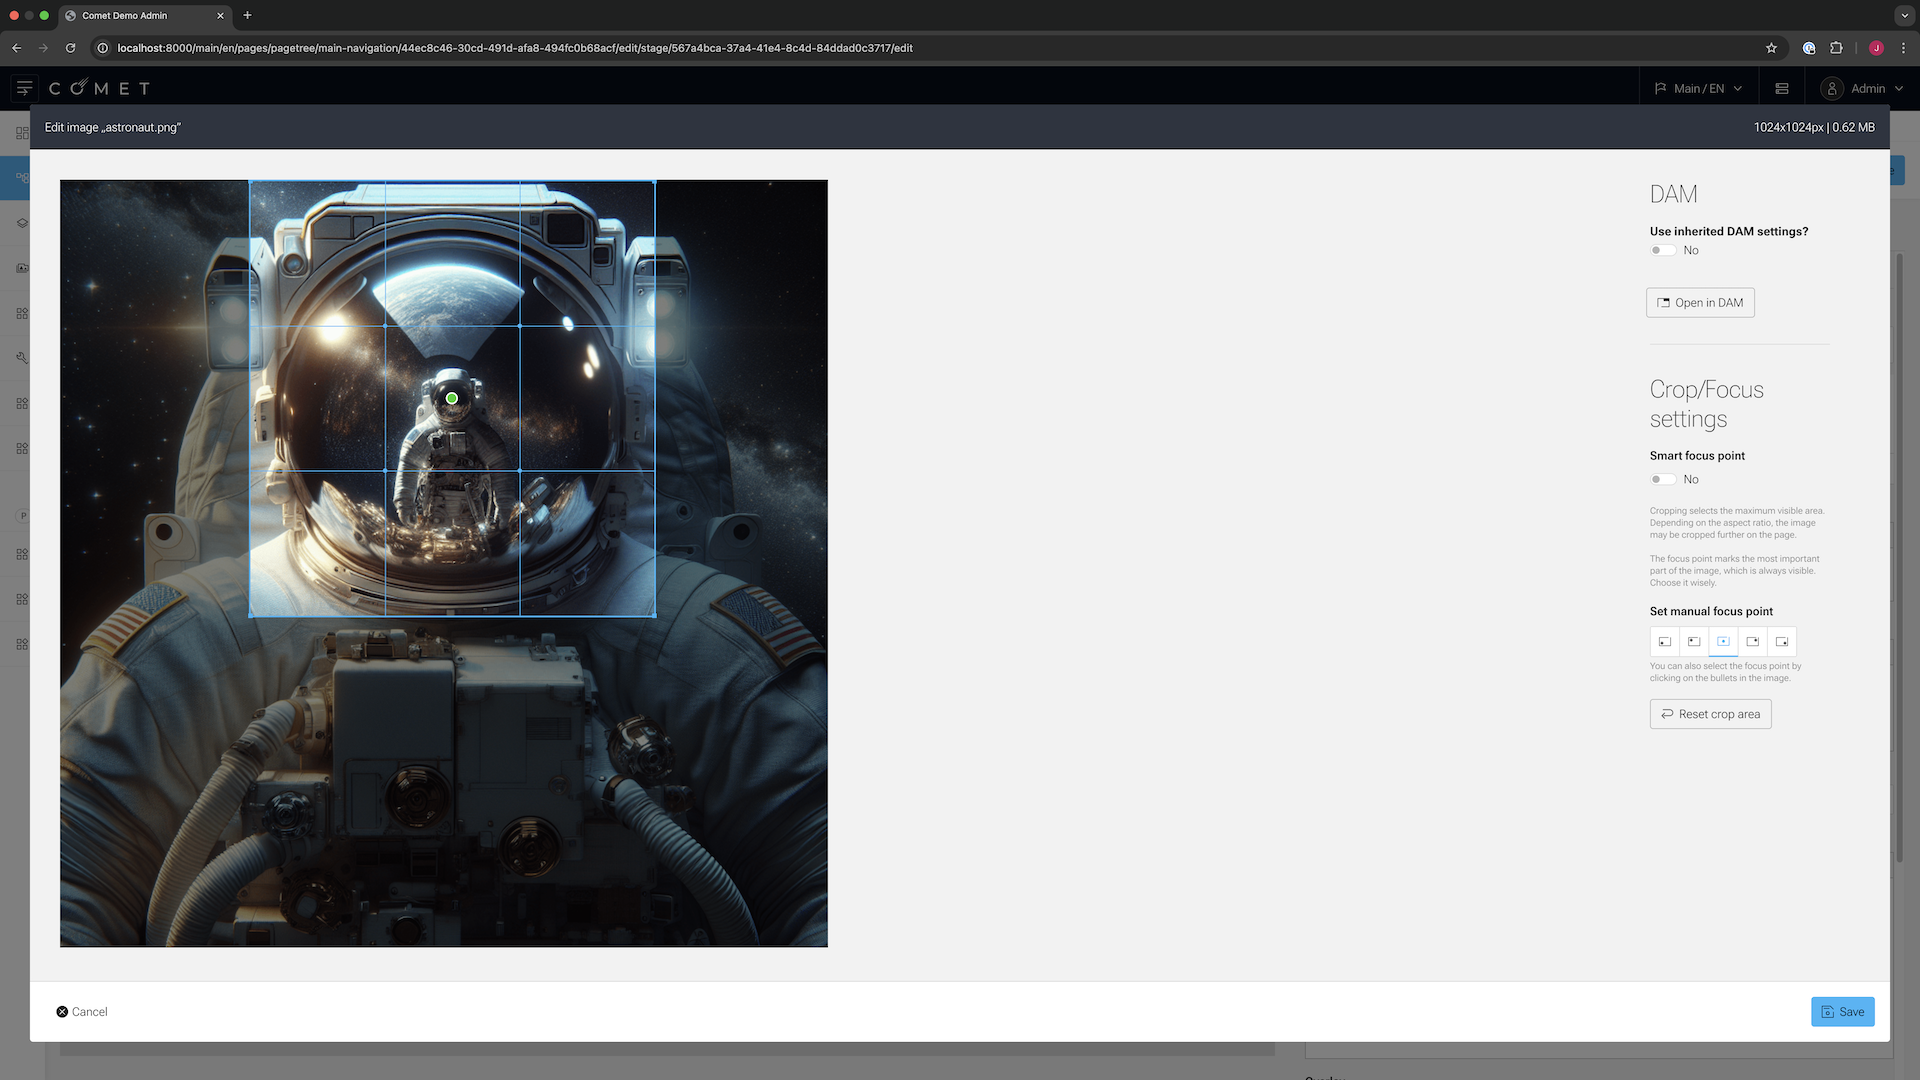
Task: Set focus point to bottom-right icon
Action: click(1782, 641)
